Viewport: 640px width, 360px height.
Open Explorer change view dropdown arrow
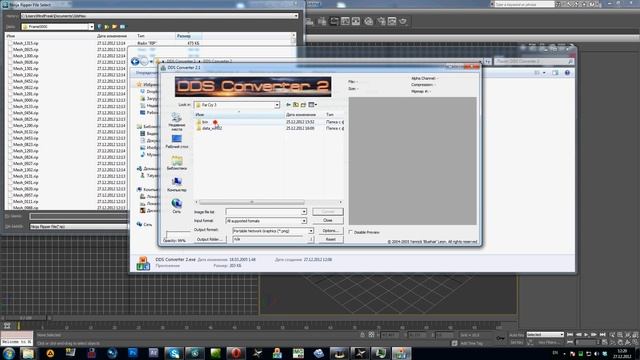(544, 73)
